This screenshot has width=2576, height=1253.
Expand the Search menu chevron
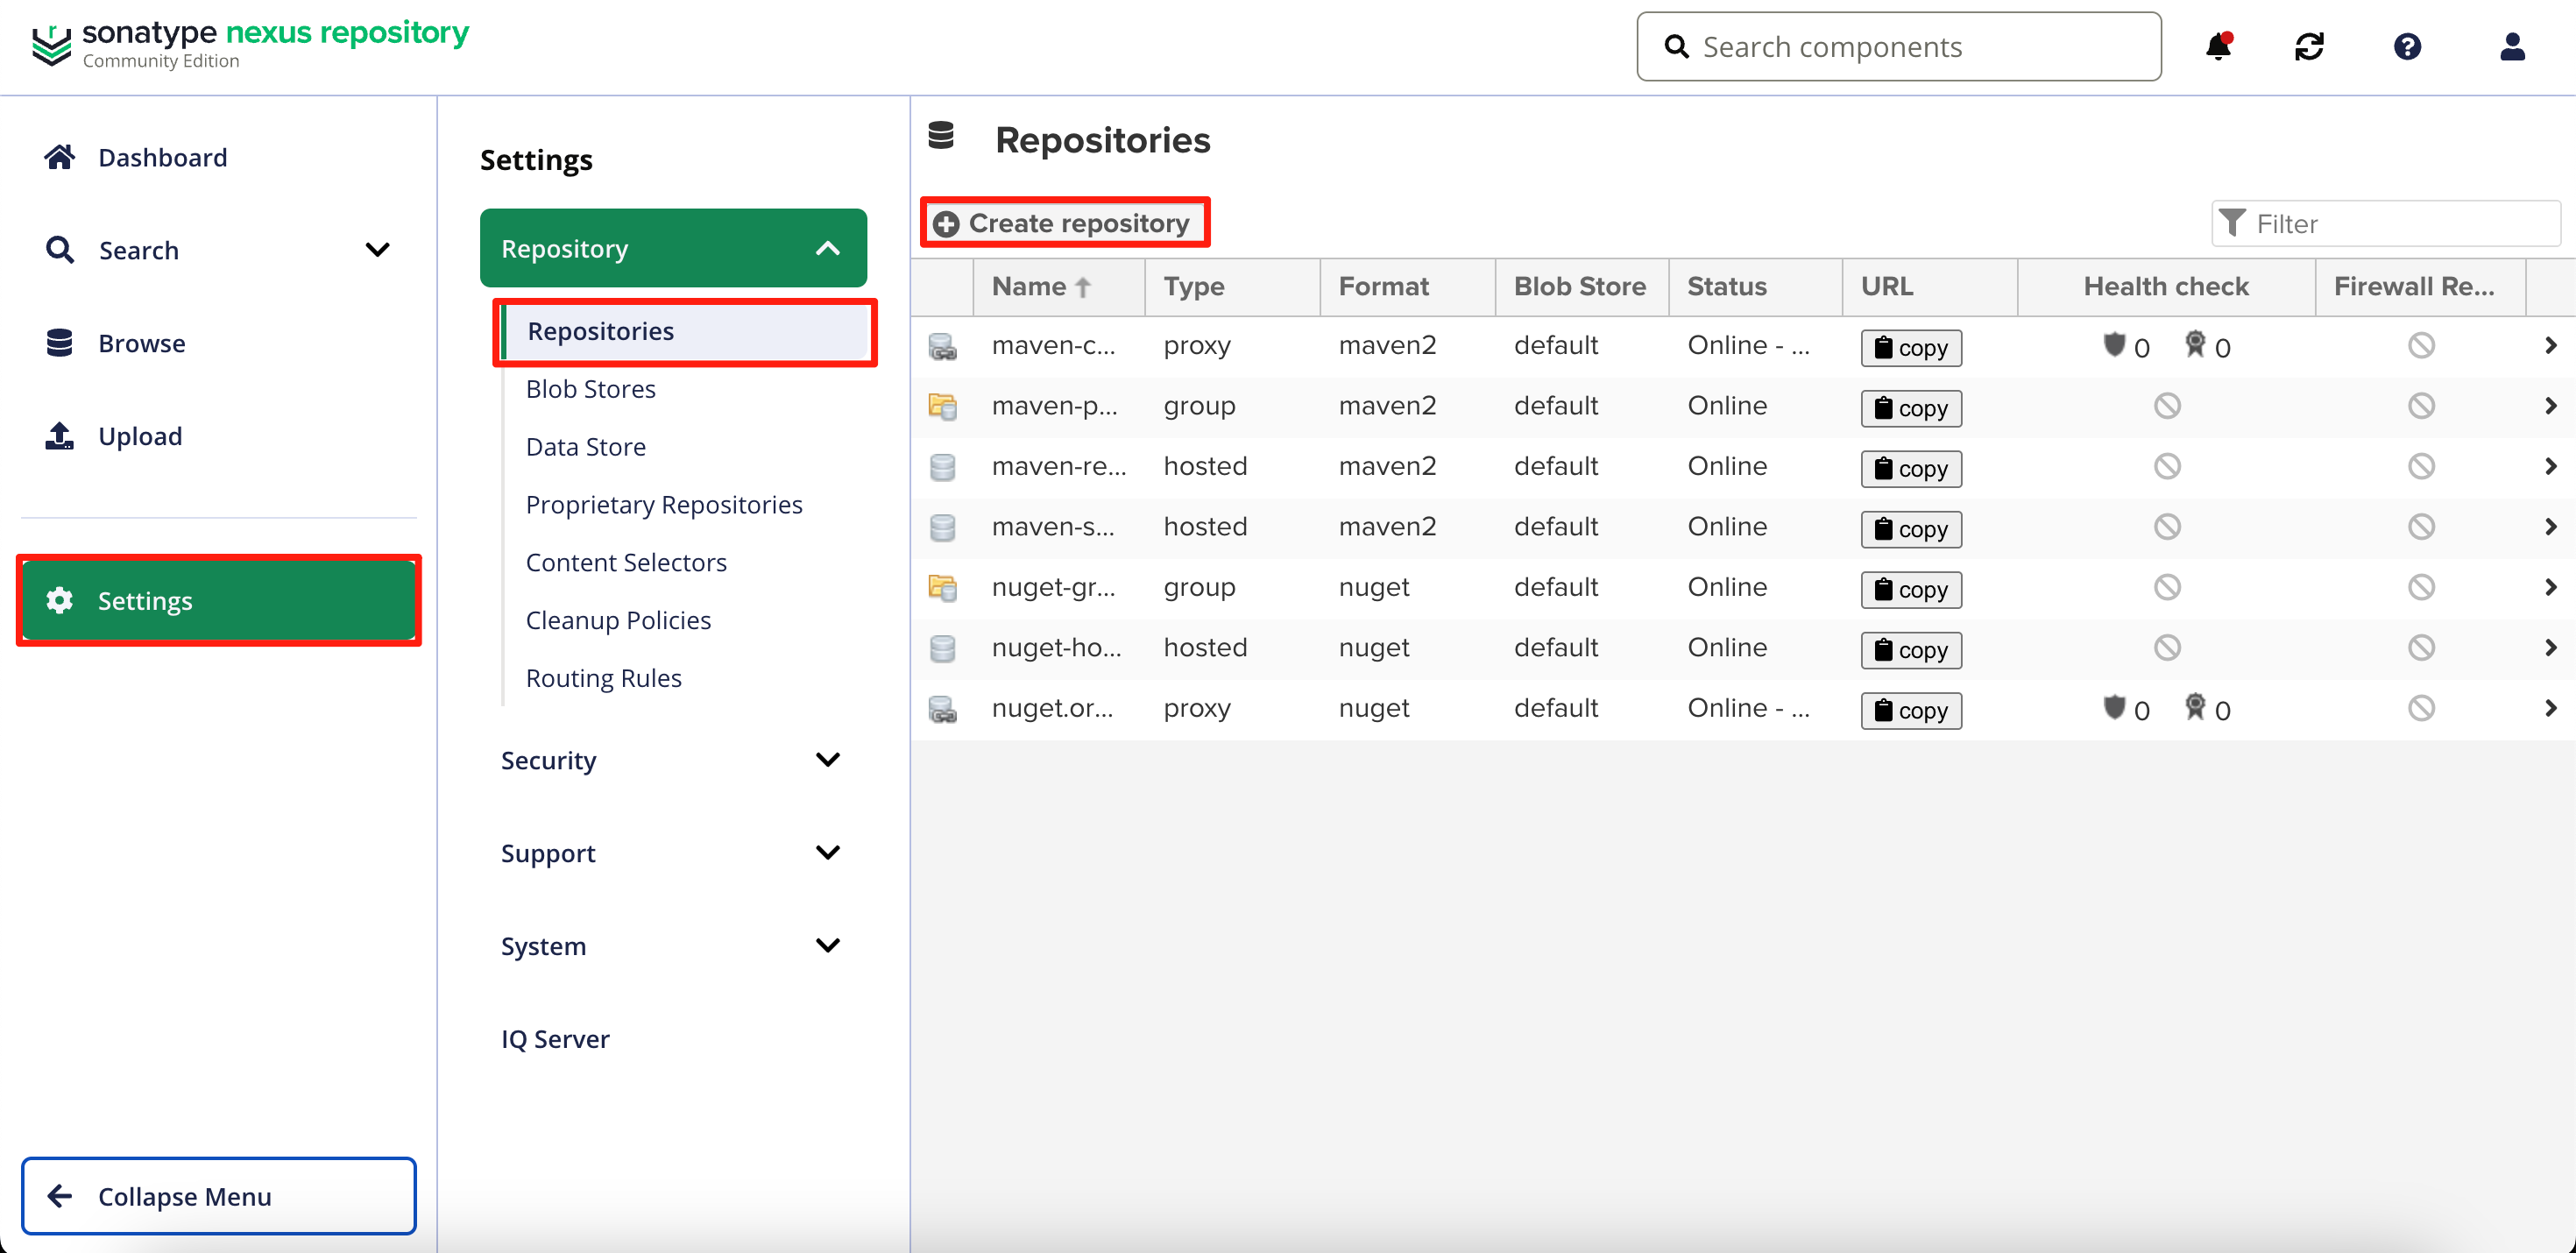pos(377,250)
